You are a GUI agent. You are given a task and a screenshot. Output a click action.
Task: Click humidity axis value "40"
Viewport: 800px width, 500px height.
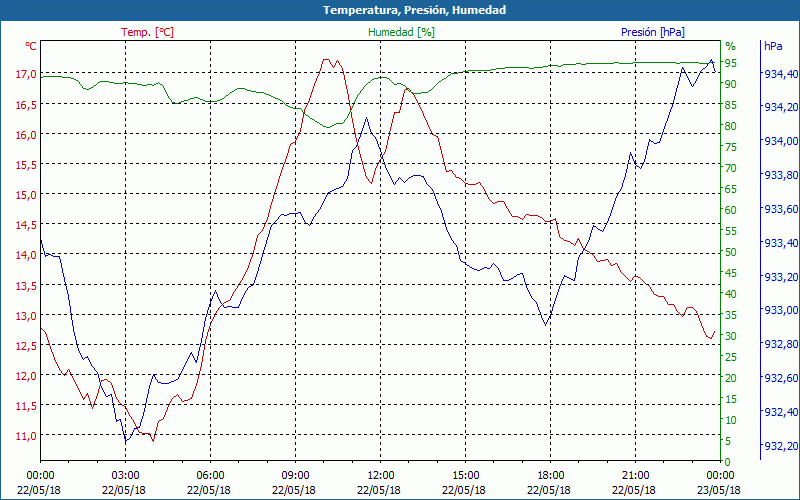[731, 294]
